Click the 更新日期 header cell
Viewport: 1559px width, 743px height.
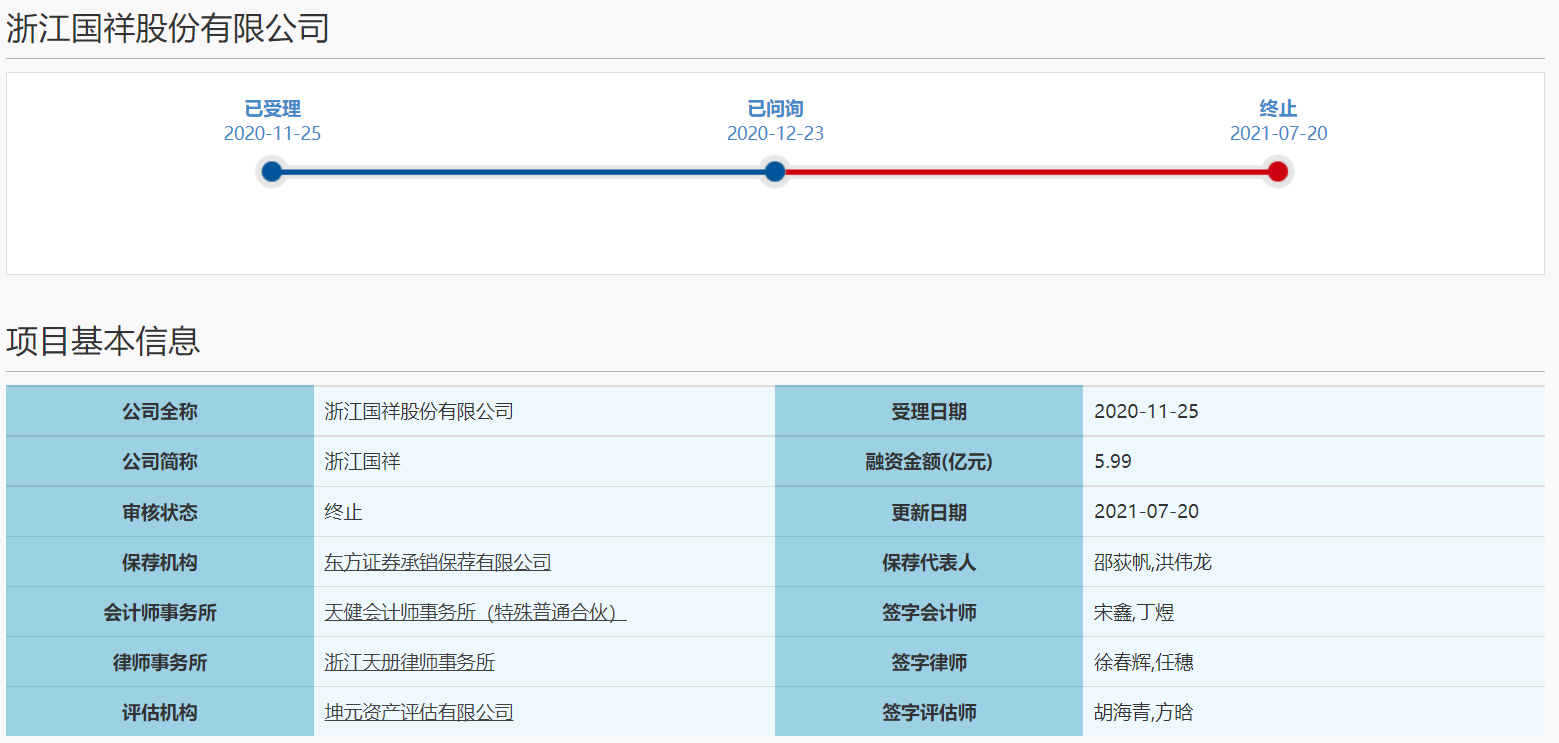(929, 512)
